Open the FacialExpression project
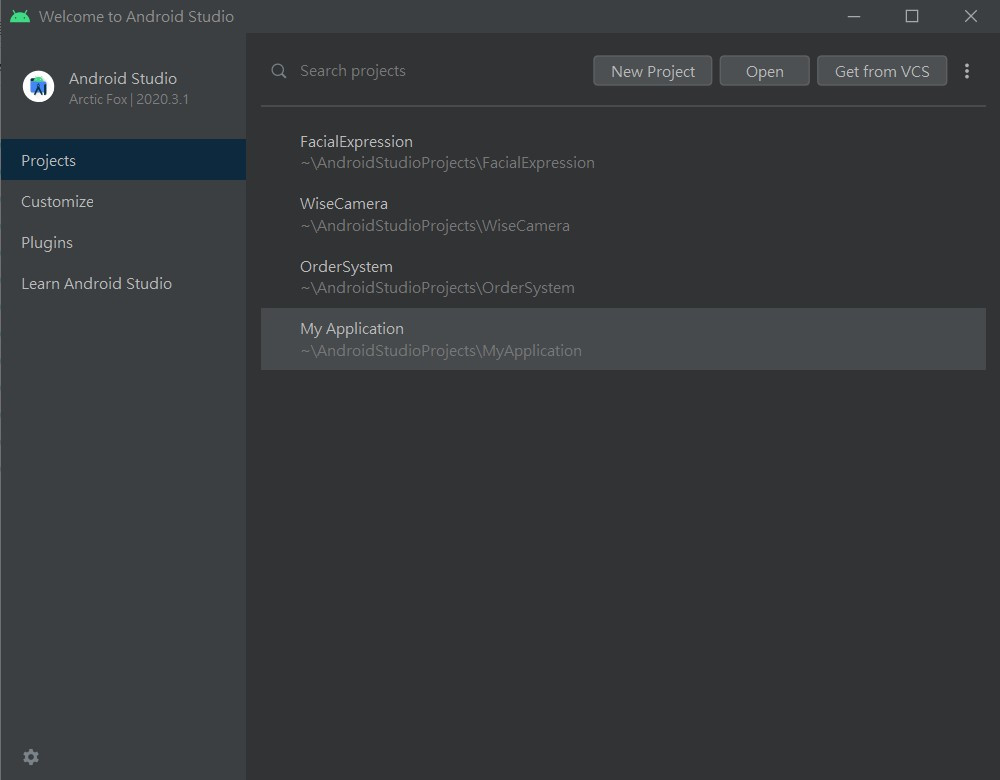The image size is (1000, 780). tap(623, 152)
